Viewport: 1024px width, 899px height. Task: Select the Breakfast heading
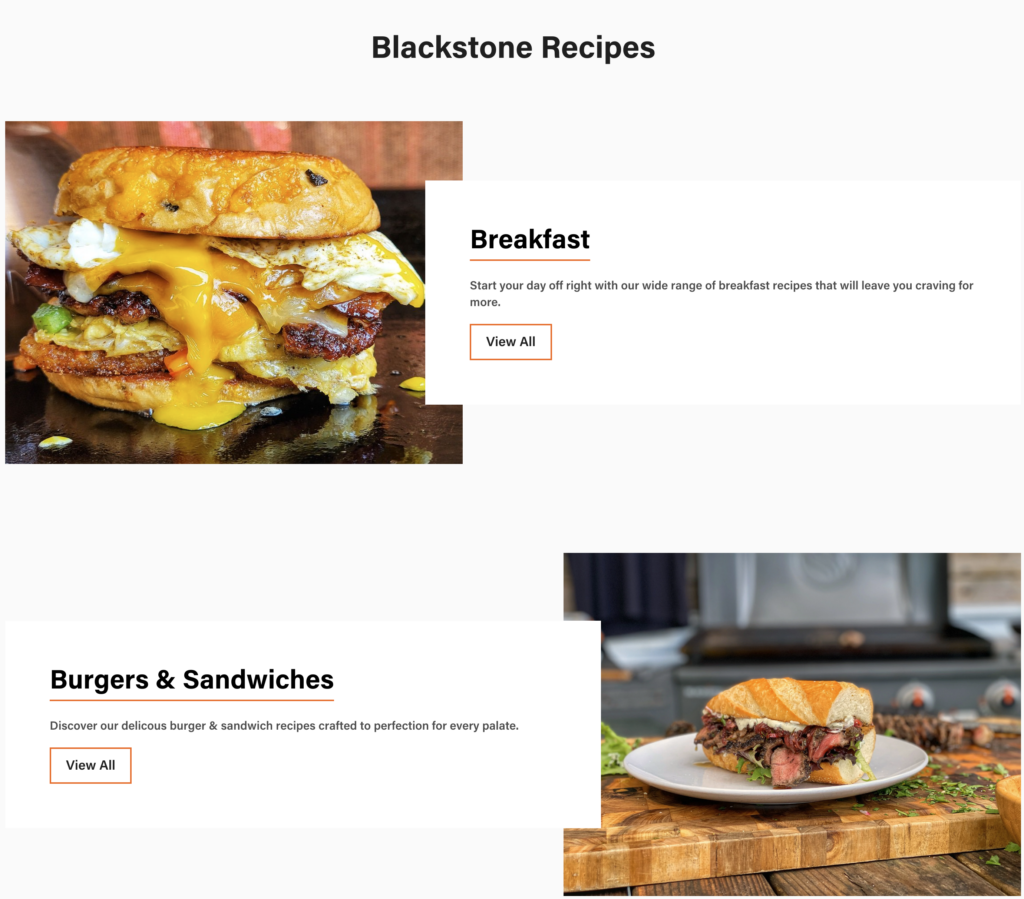pos(530,239)
